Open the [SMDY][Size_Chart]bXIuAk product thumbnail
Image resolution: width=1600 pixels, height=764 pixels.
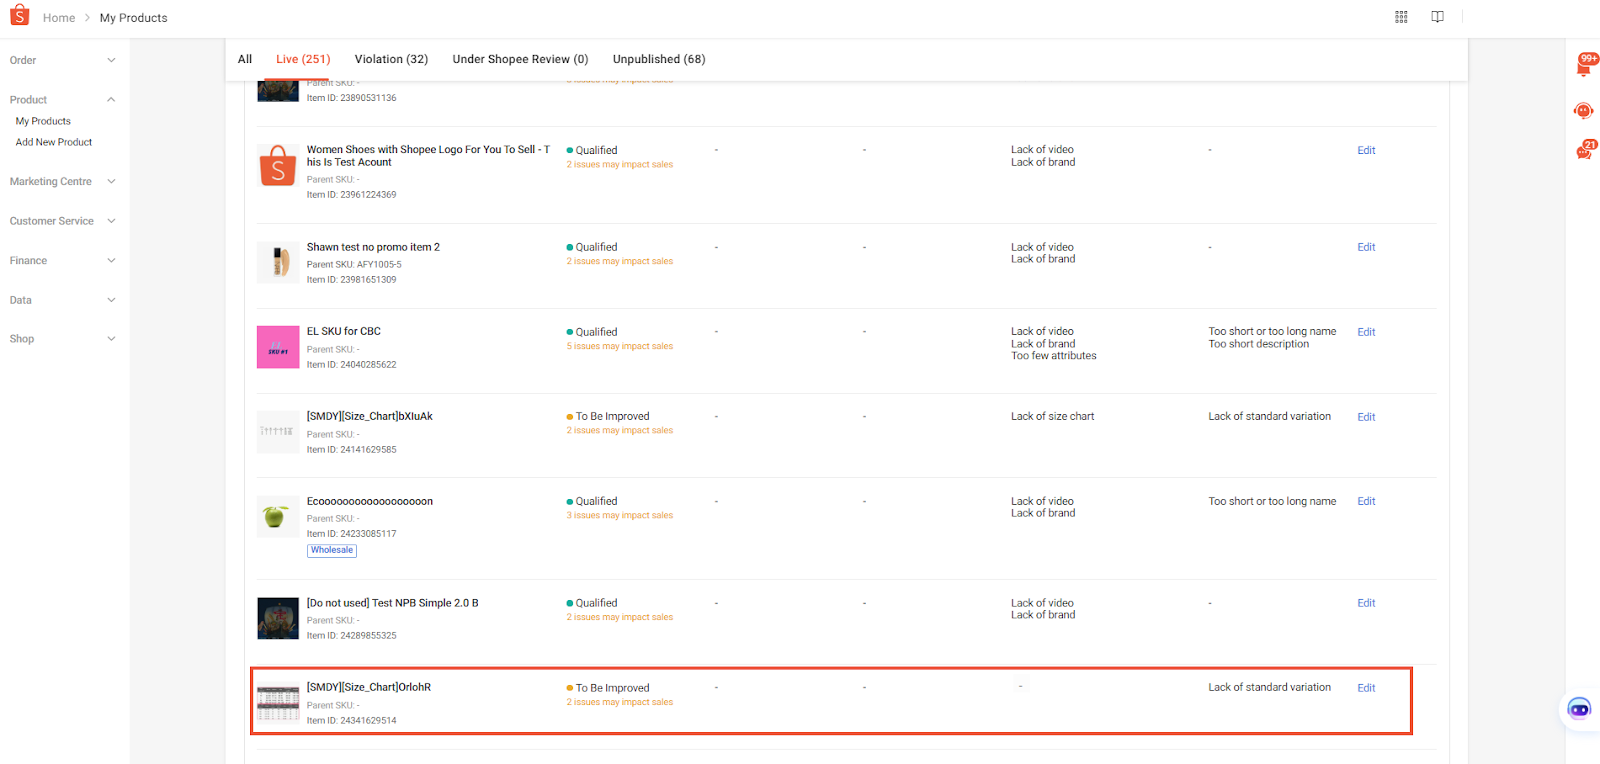[278, 432]
